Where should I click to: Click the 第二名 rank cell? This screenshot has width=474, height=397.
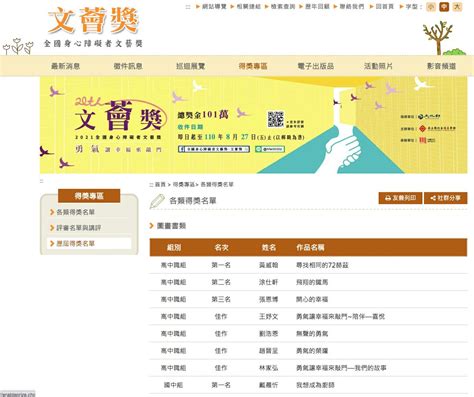pyautogui.click(x=221, y=282)
